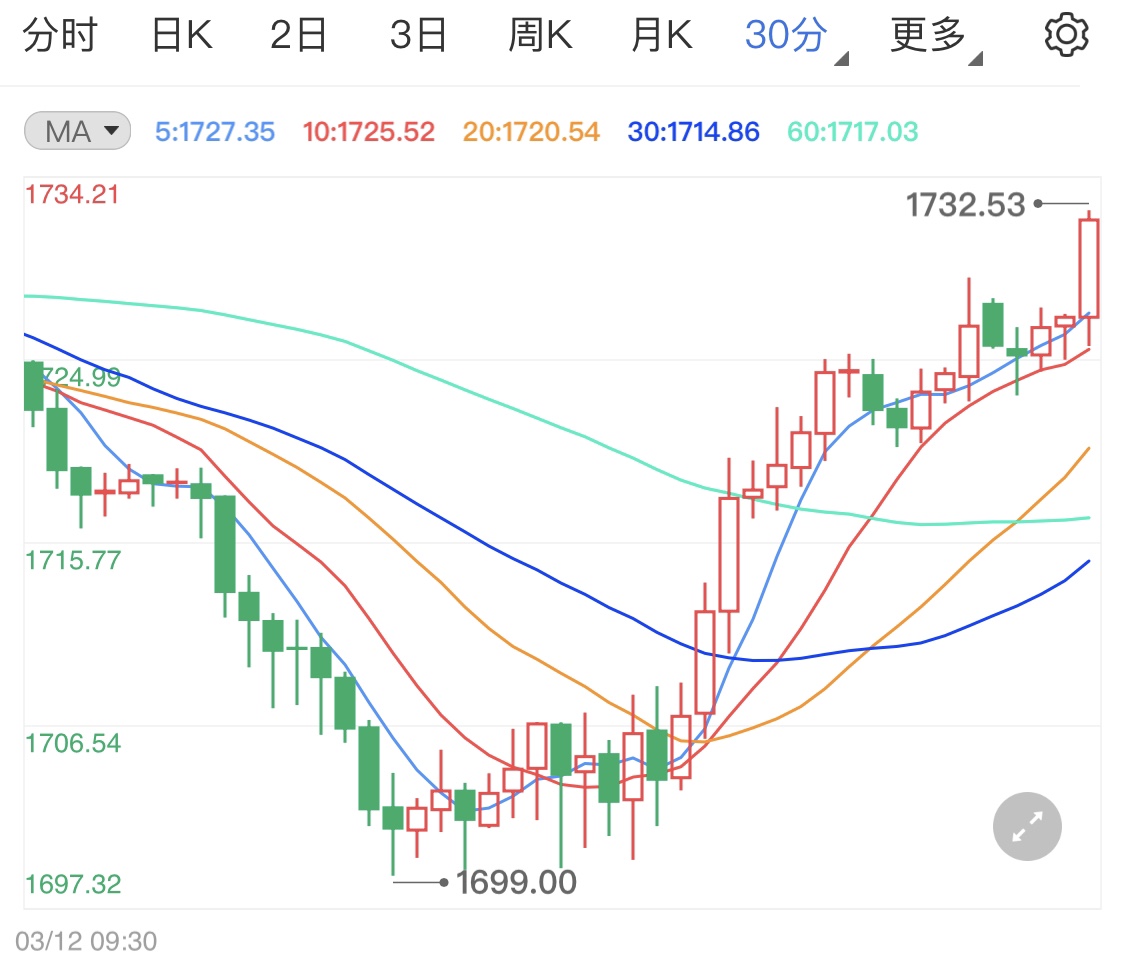Switch to the 分时 tab
1125x965 pixels.
point(60,34)
